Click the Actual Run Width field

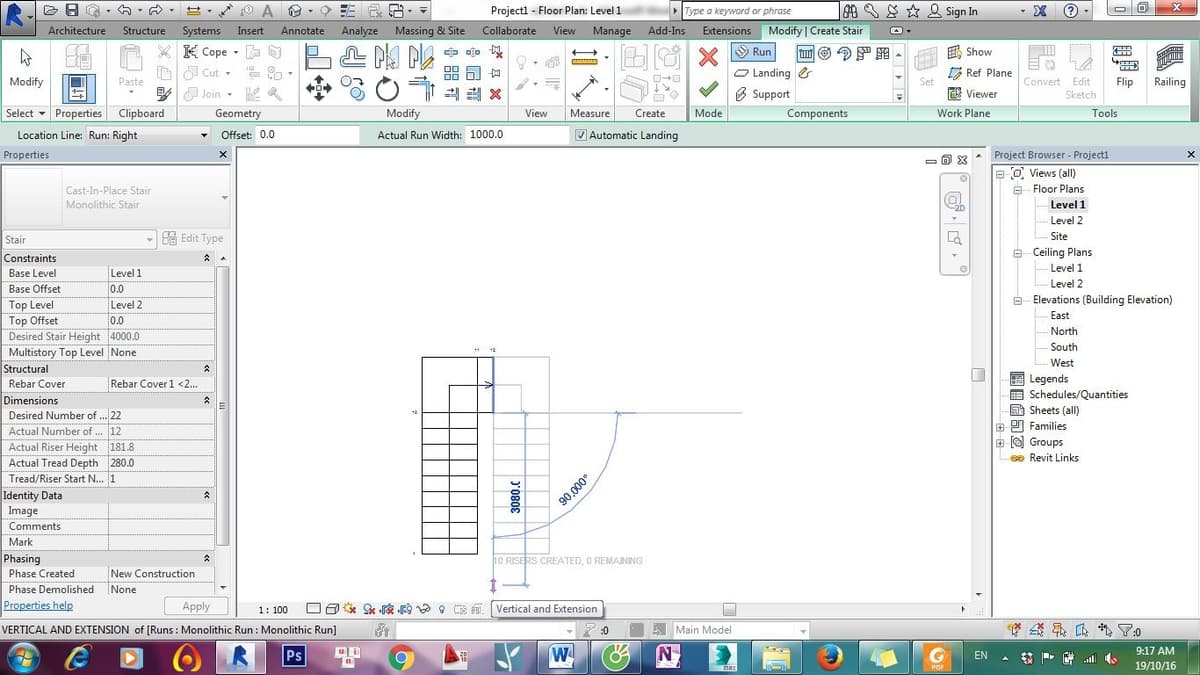[517, 134]
